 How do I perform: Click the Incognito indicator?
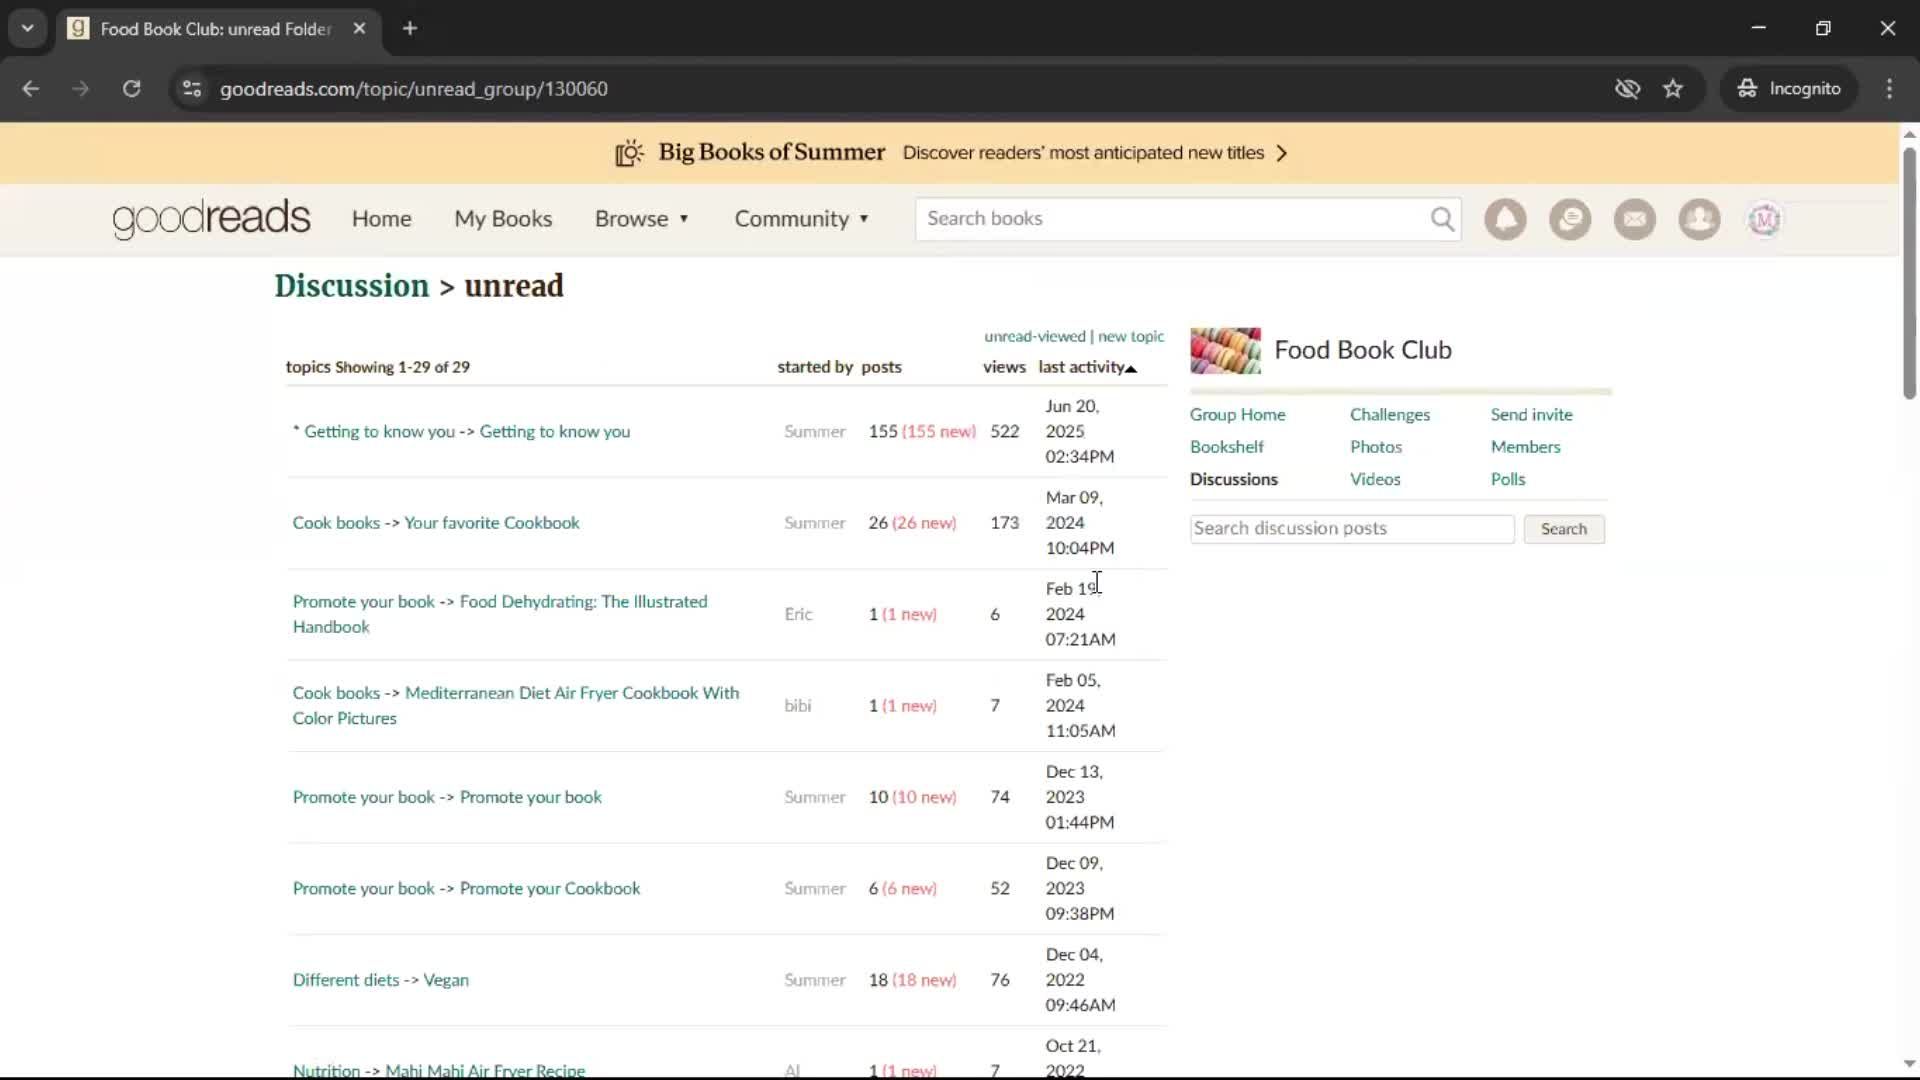pos(1789,89)
